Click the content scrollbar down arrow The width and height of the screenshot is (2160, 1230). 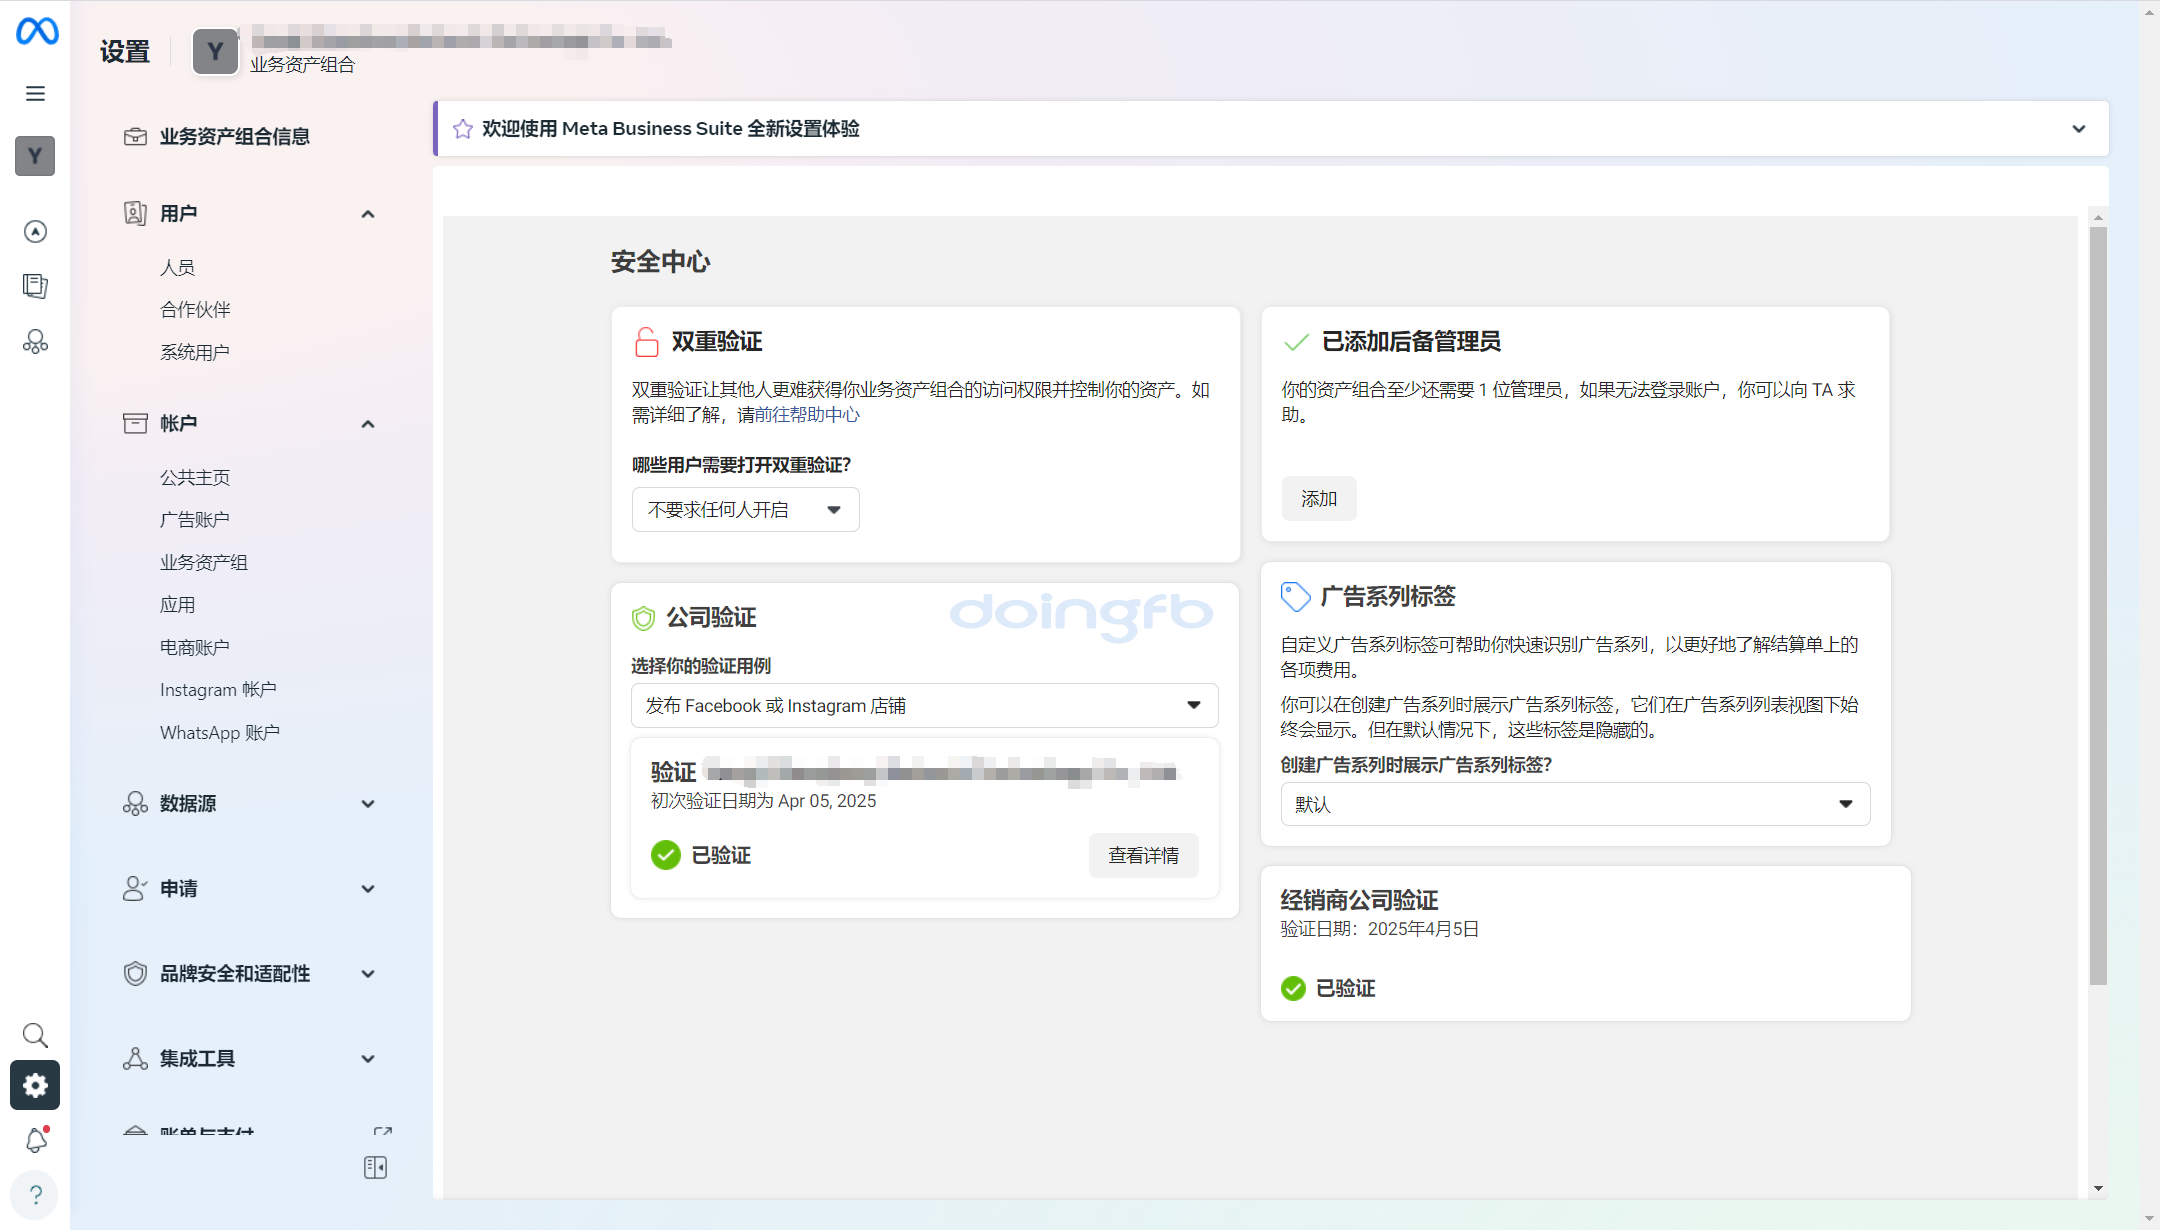click(x=2098, y=1189)
